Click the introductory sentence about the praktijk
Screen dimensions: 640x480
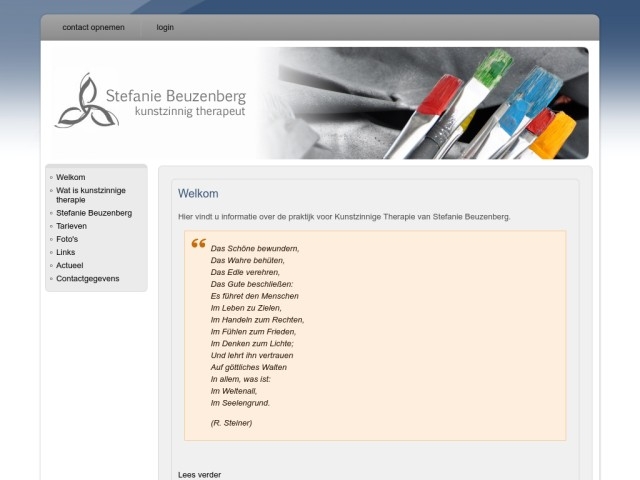[343, 216]
